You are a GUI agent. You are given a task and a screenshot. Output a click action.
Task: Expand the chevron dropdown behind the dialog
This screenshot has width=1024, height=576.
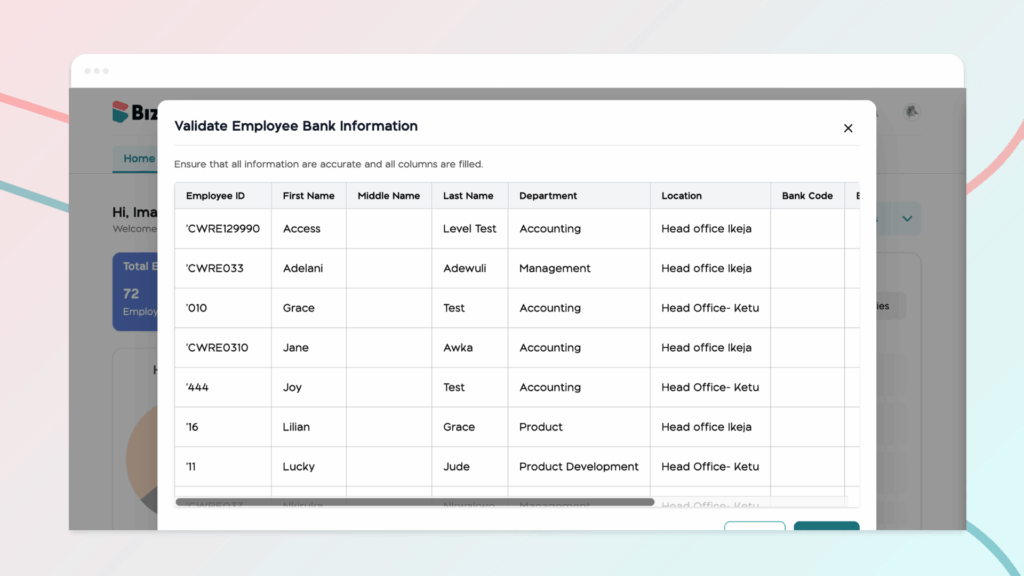pyautogui.click(x=907, y=219)
